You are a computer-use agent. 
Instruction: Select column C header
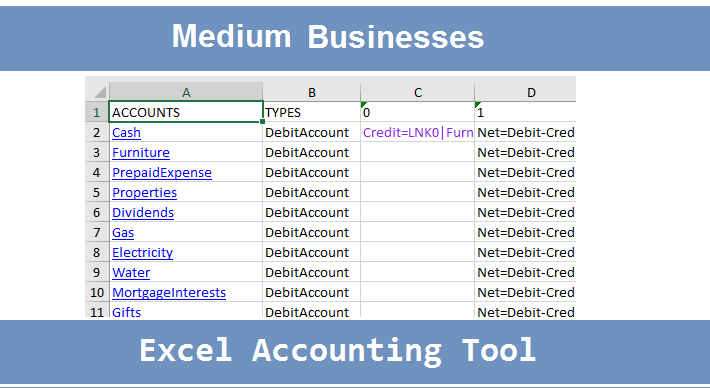pyautogui.click(x=417, y=92)
